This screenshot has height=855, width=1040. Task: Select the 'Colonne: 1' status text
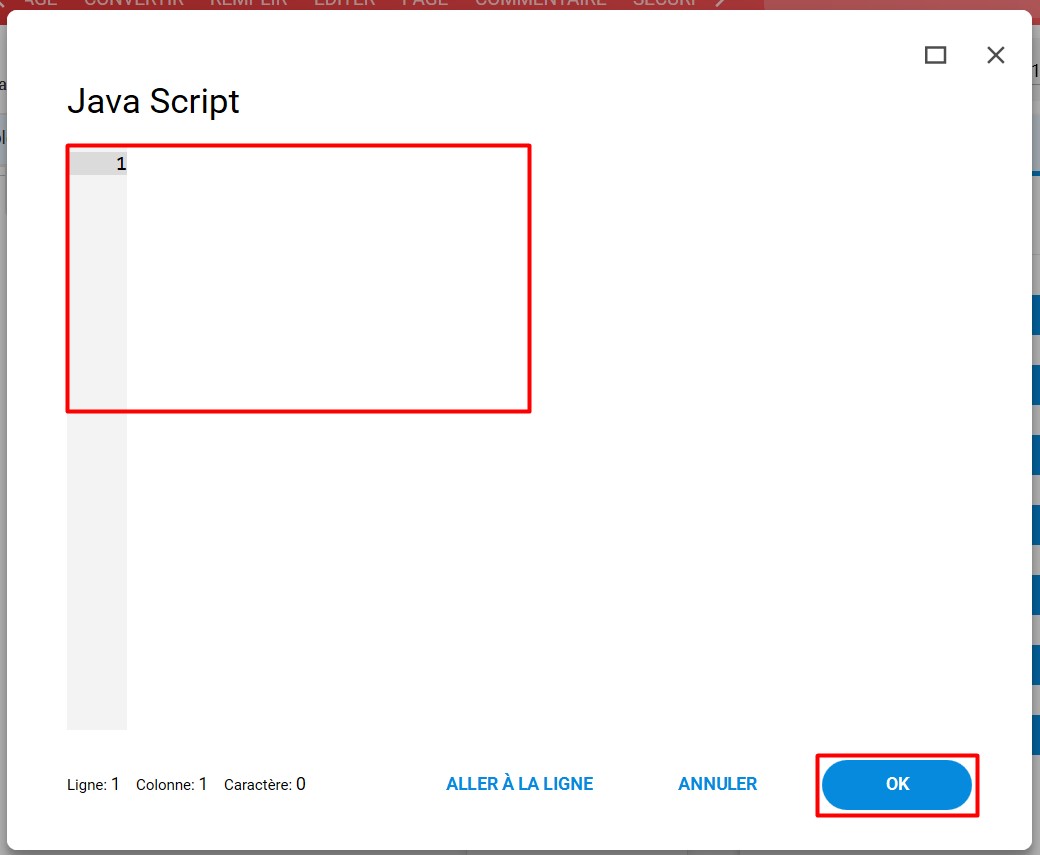(x=171, y=785)
